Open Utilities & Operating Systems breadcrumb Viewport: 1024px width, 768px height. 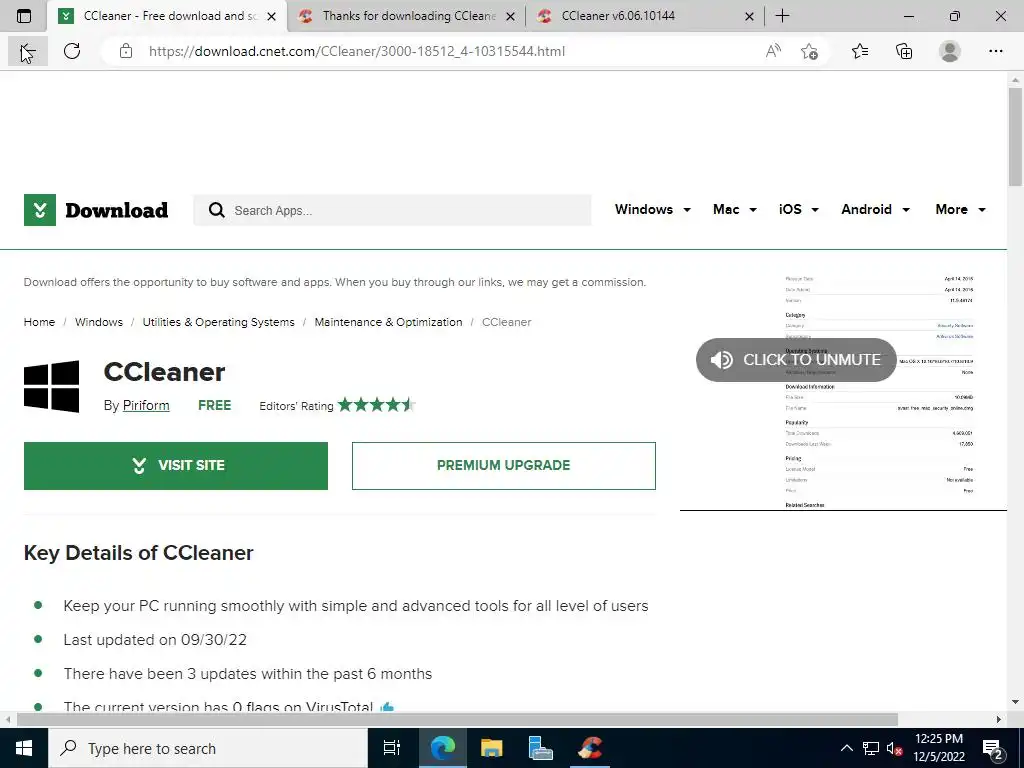(x=218, y=322)
